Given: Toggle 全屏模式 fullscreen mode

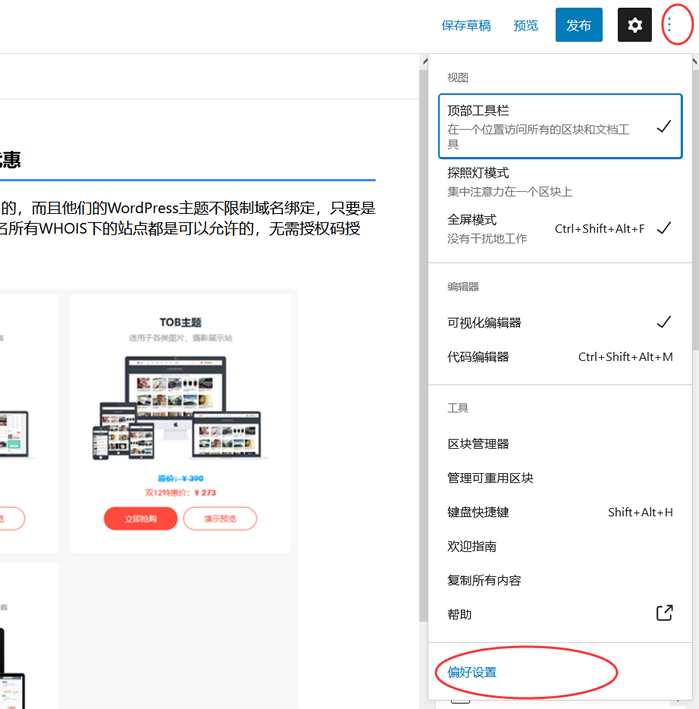Looking at the screenshot, I should click(x=560, y=229).
